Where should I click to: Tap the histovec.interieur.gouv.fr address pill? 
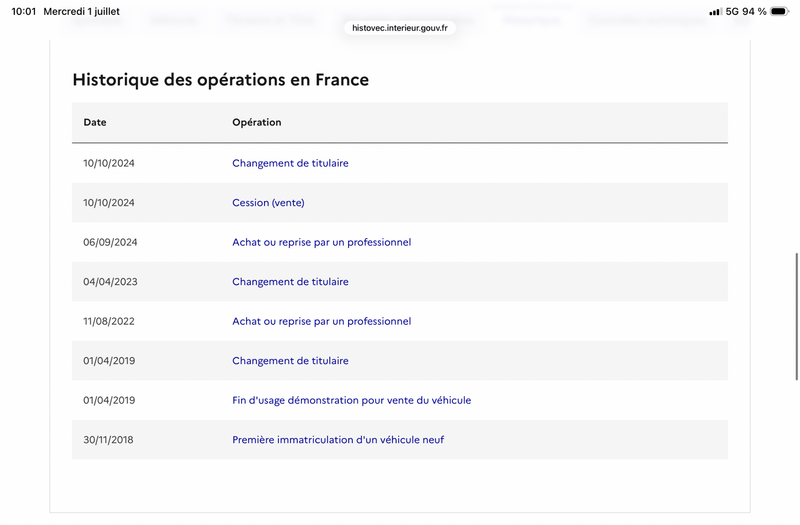pyautogui.click(x=400, y=28)
